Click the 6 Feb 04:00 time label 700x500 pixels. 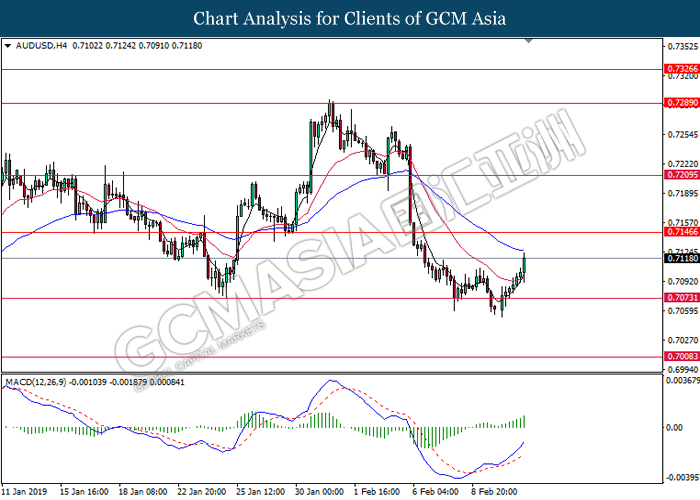(436, 492)
